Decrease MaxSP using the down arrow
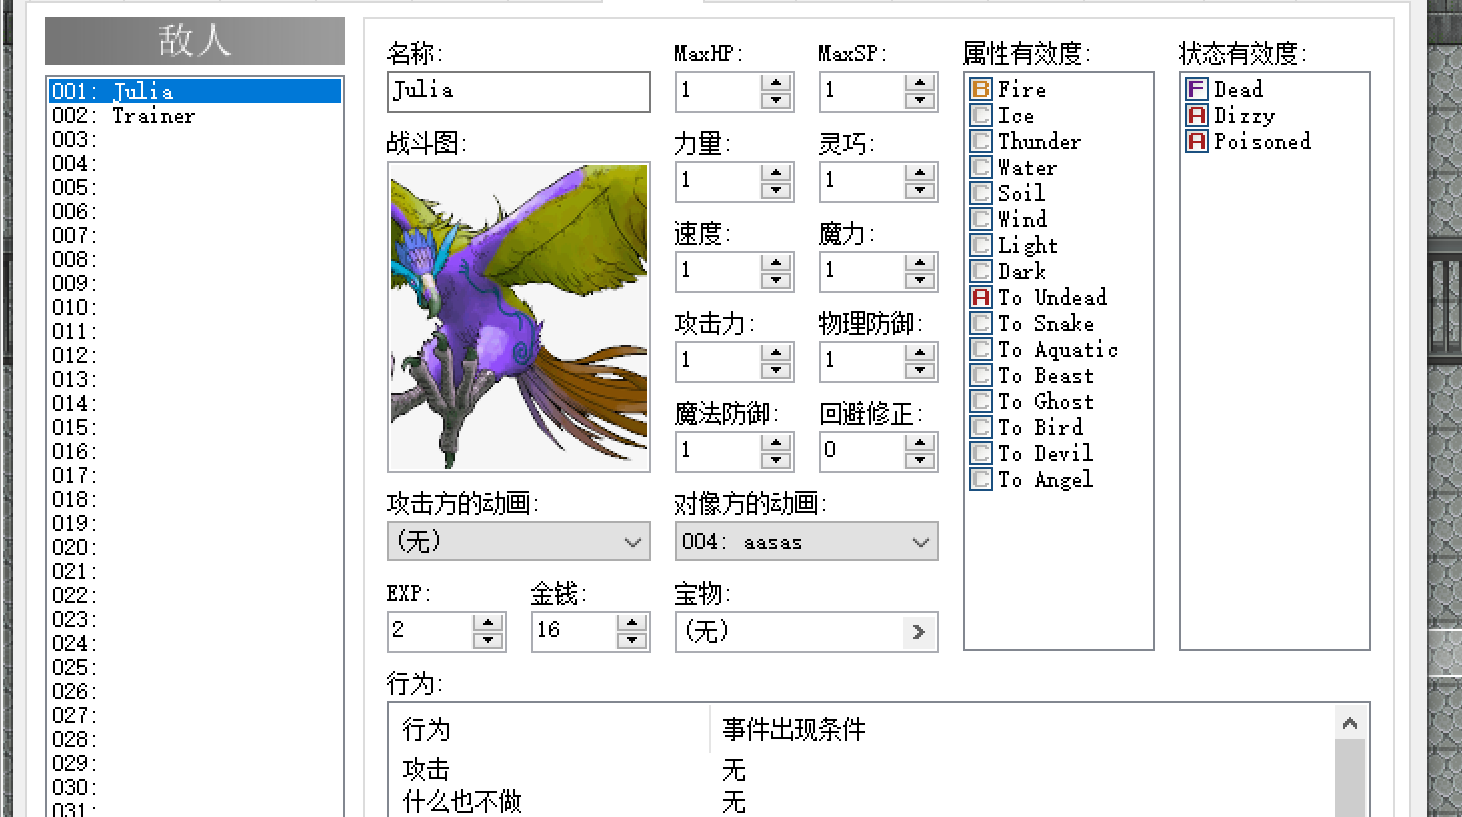1462x817 pixels. (918, 99)
